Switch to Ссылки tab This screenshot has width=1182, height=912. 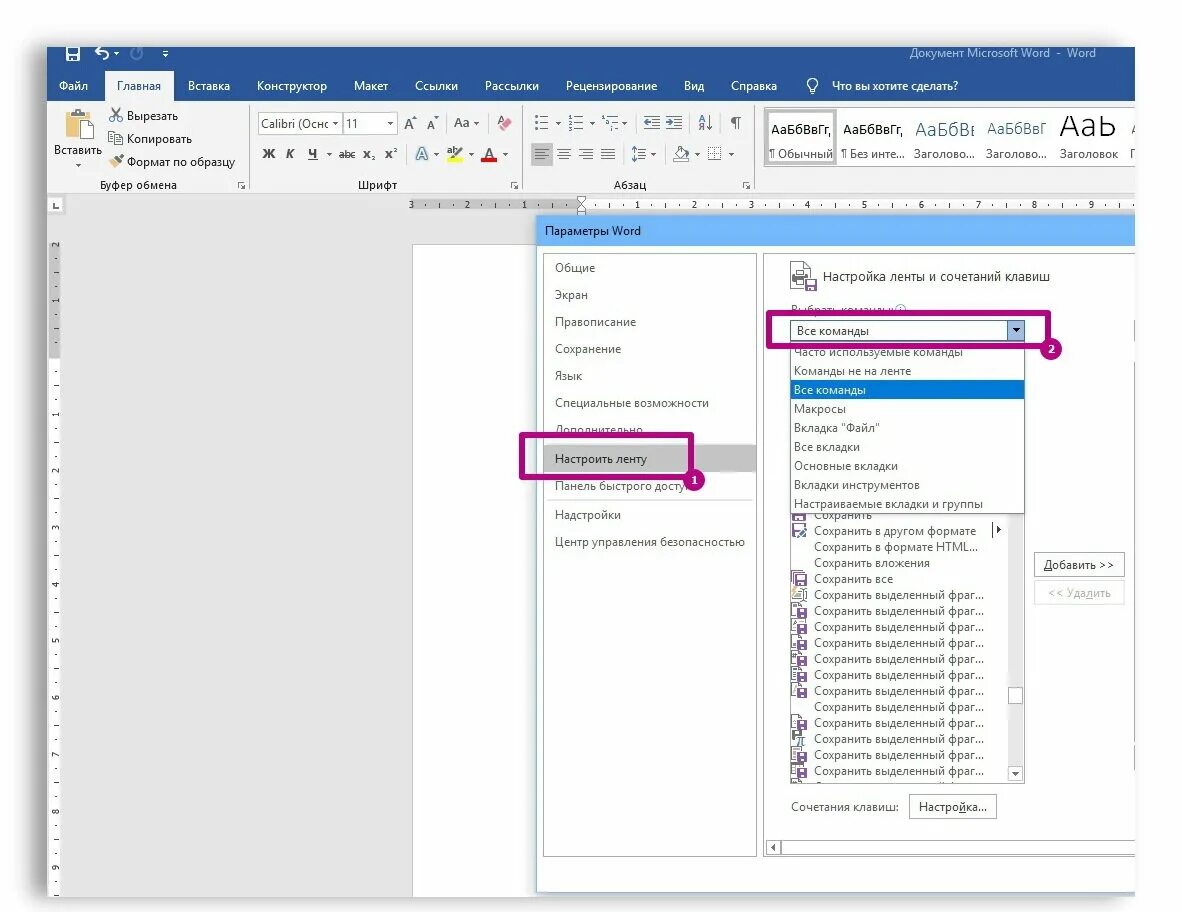(436, 86)
